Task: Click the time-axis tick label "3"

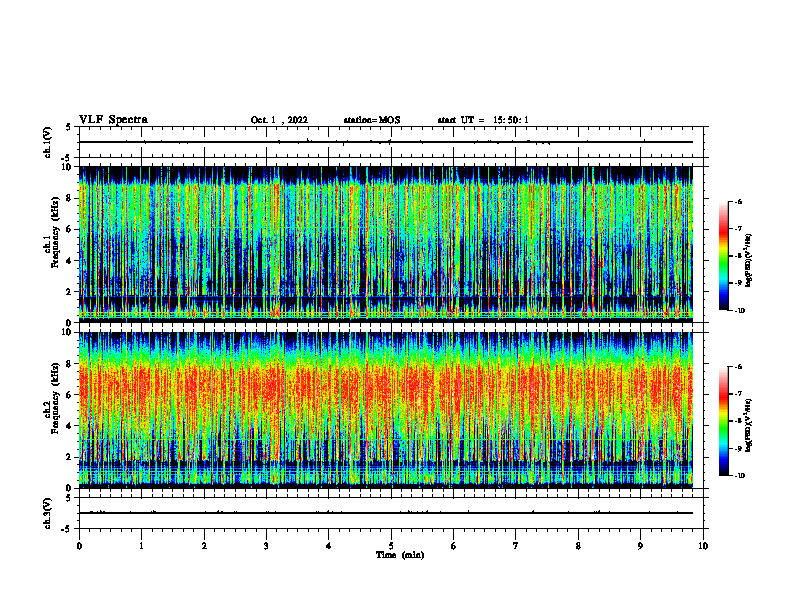Action: pos(266,546)
